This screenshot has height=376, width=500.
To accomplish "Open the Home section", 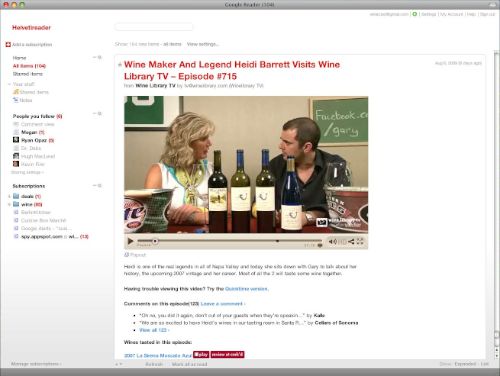I will (19, 58).
